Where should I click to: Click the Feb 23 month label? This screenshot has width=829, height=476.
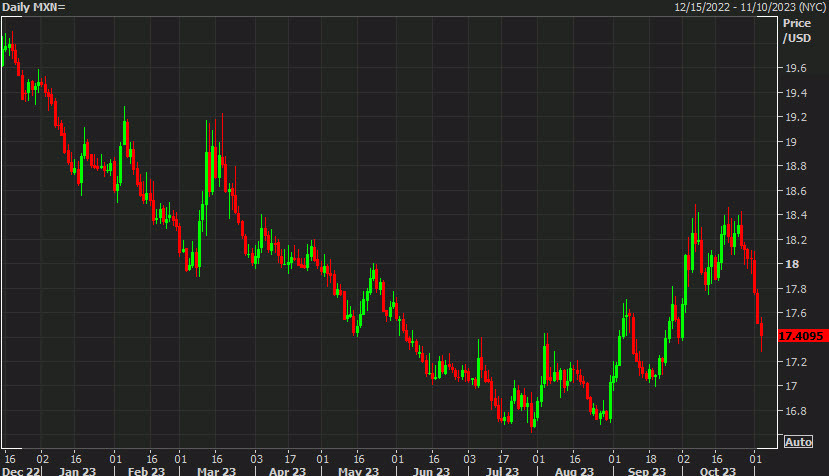(146, 471)
